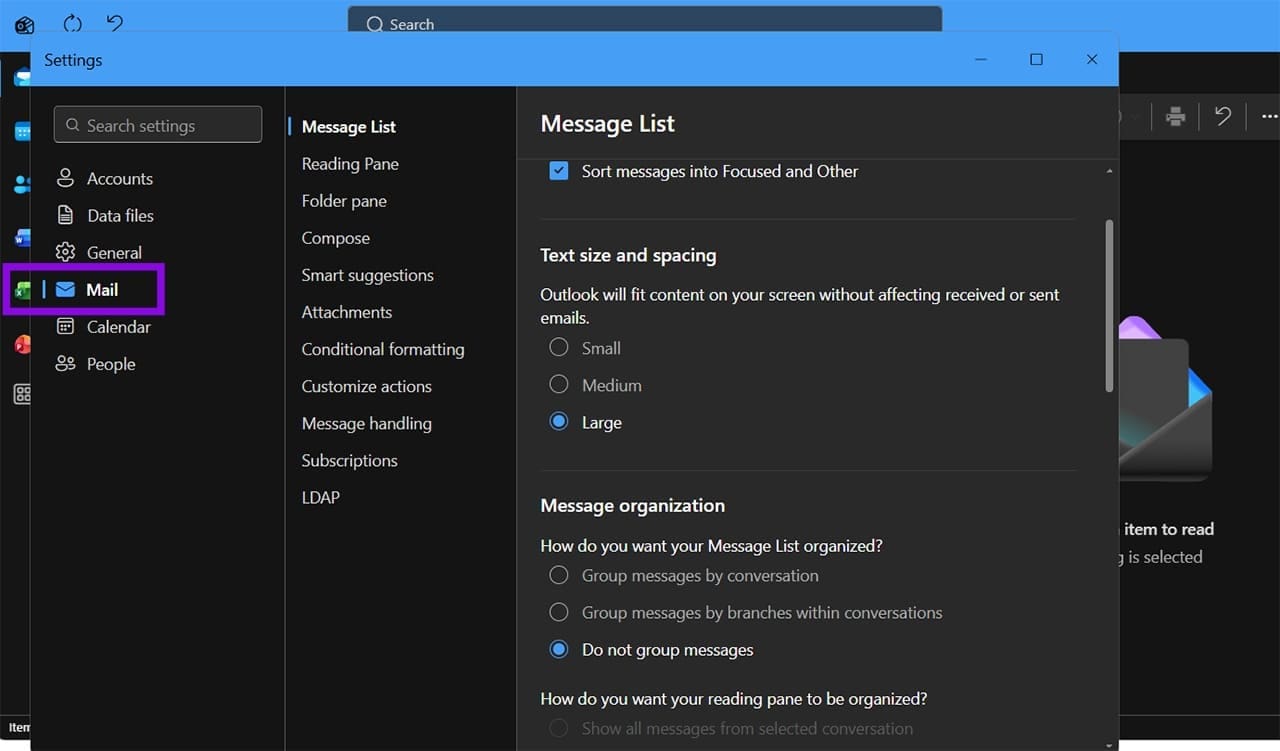Open Message handling settings

tap(367, 423)
